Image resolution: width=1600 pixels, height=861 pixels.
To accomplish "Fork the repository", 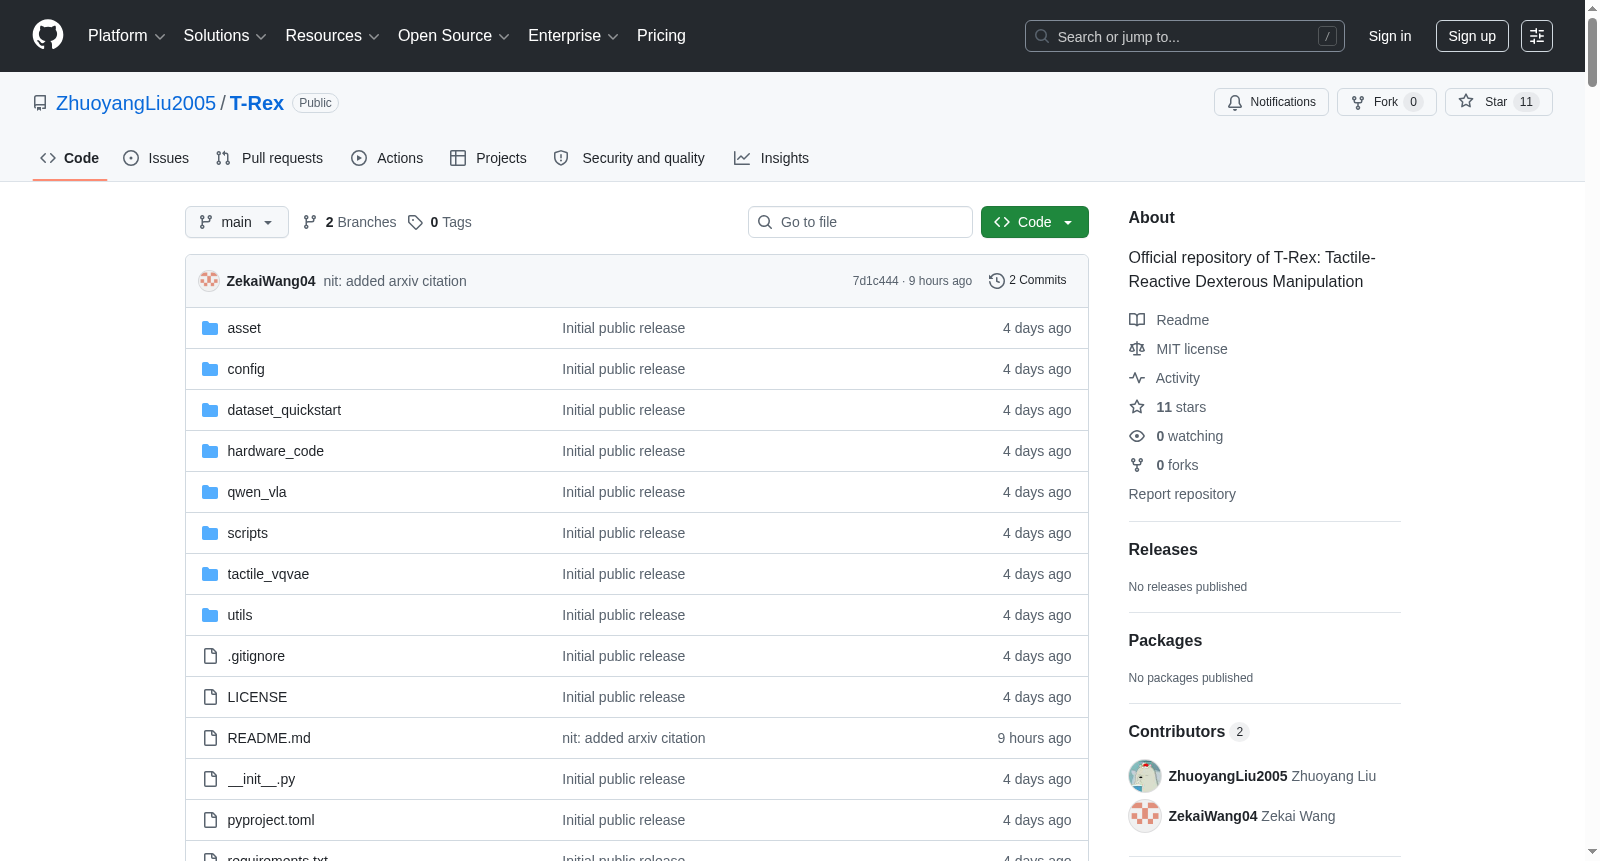I will (1386, 102).
